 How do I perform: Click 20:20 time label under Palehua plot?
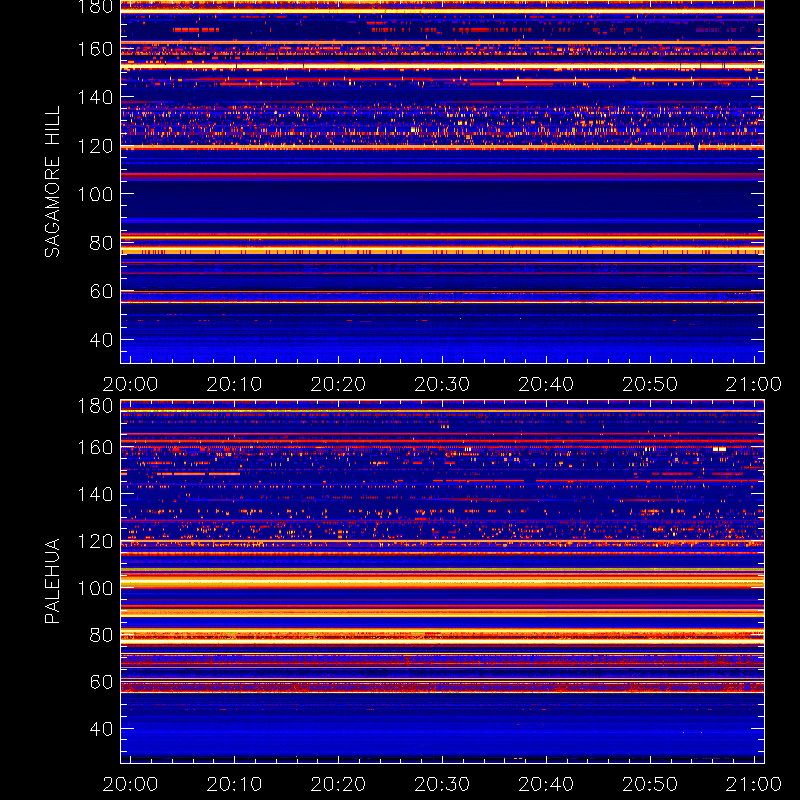point(338,784)
